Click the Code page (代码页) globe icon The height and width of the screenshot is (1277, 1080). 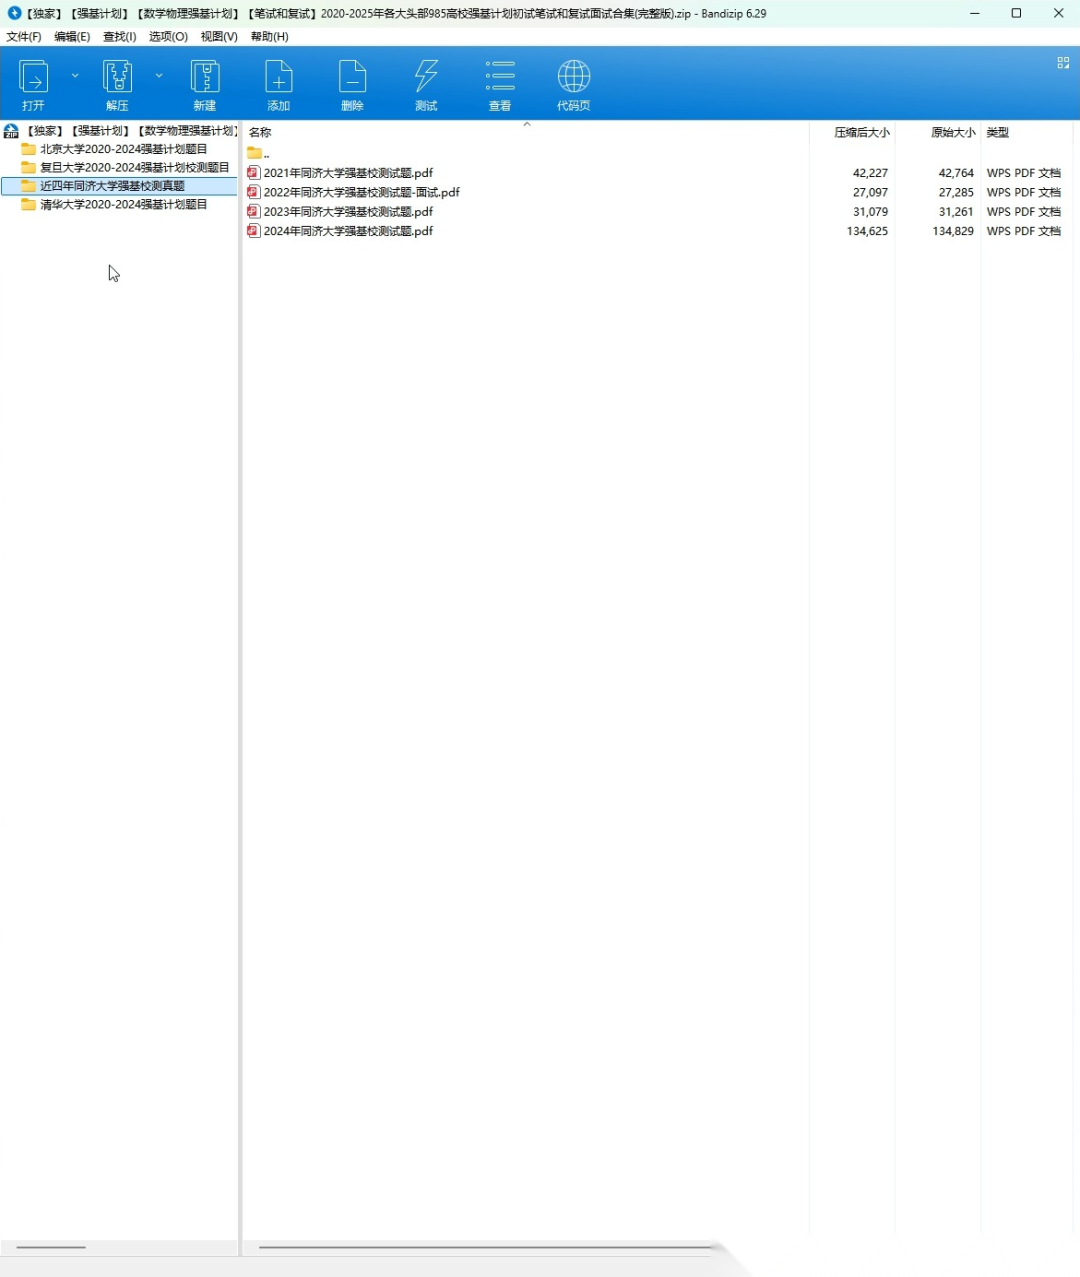pyautogui.click(x=573, y=78)
